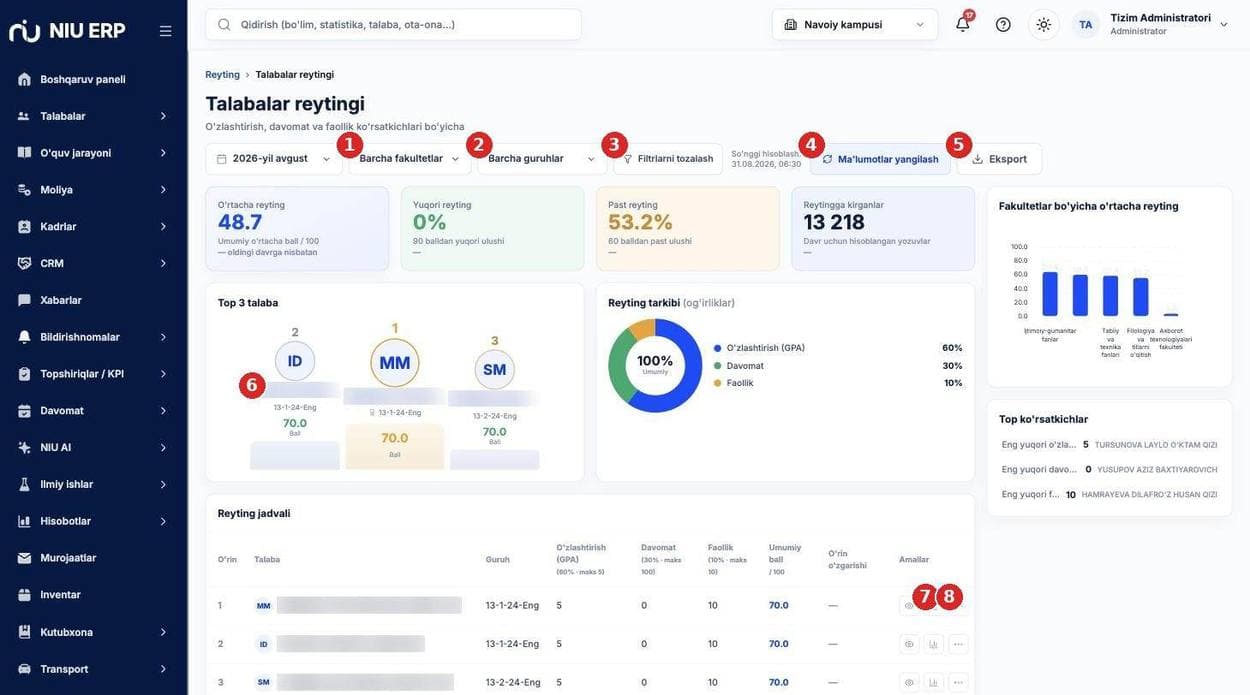Collapse sidebar with the hamburger menu icon
The height and width of the screenshot is (695, 1250).
(x=165, y=31)
